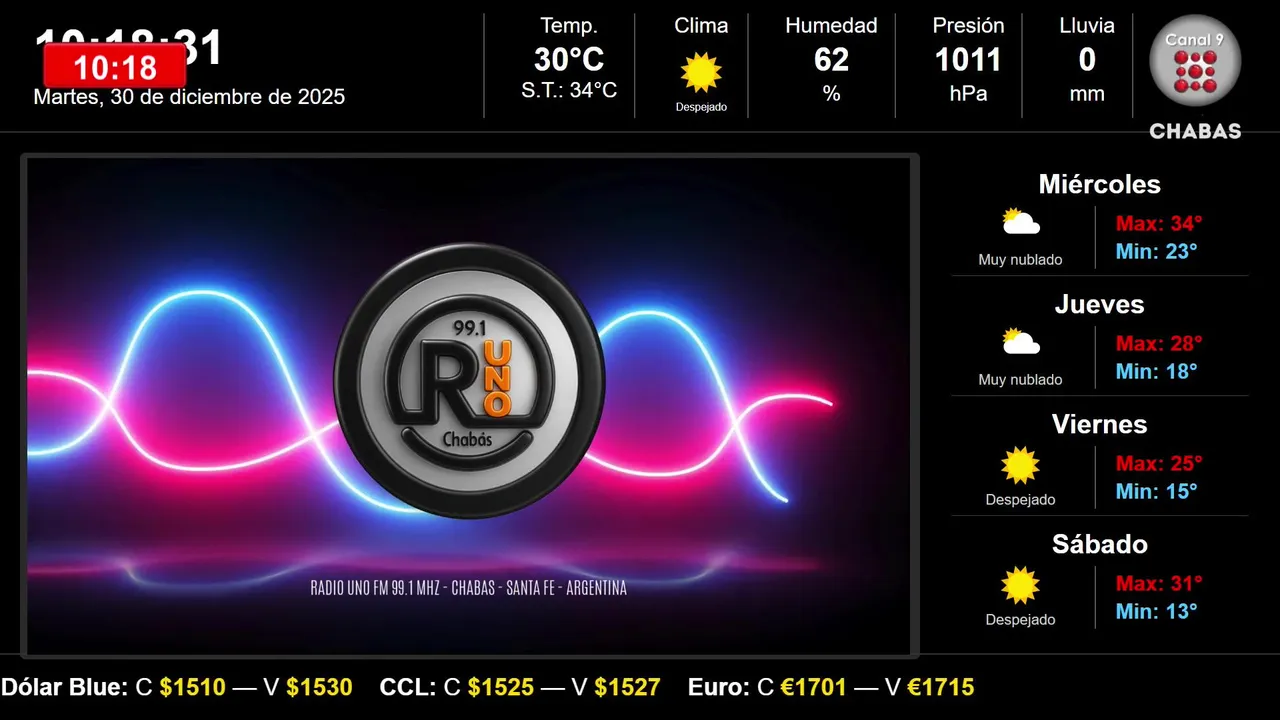
Task: Click the Canal 9 round logo
Action: [x=1195, y=61]
